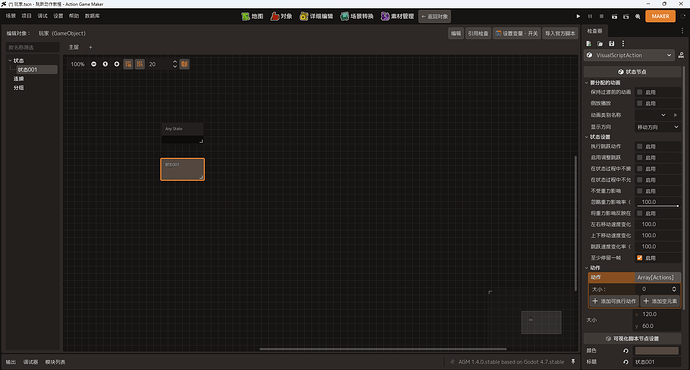This screenshot has height=370, width=690.
Task: Open 详细编辑 detailed editing mode
Action: tap(316, 16)
